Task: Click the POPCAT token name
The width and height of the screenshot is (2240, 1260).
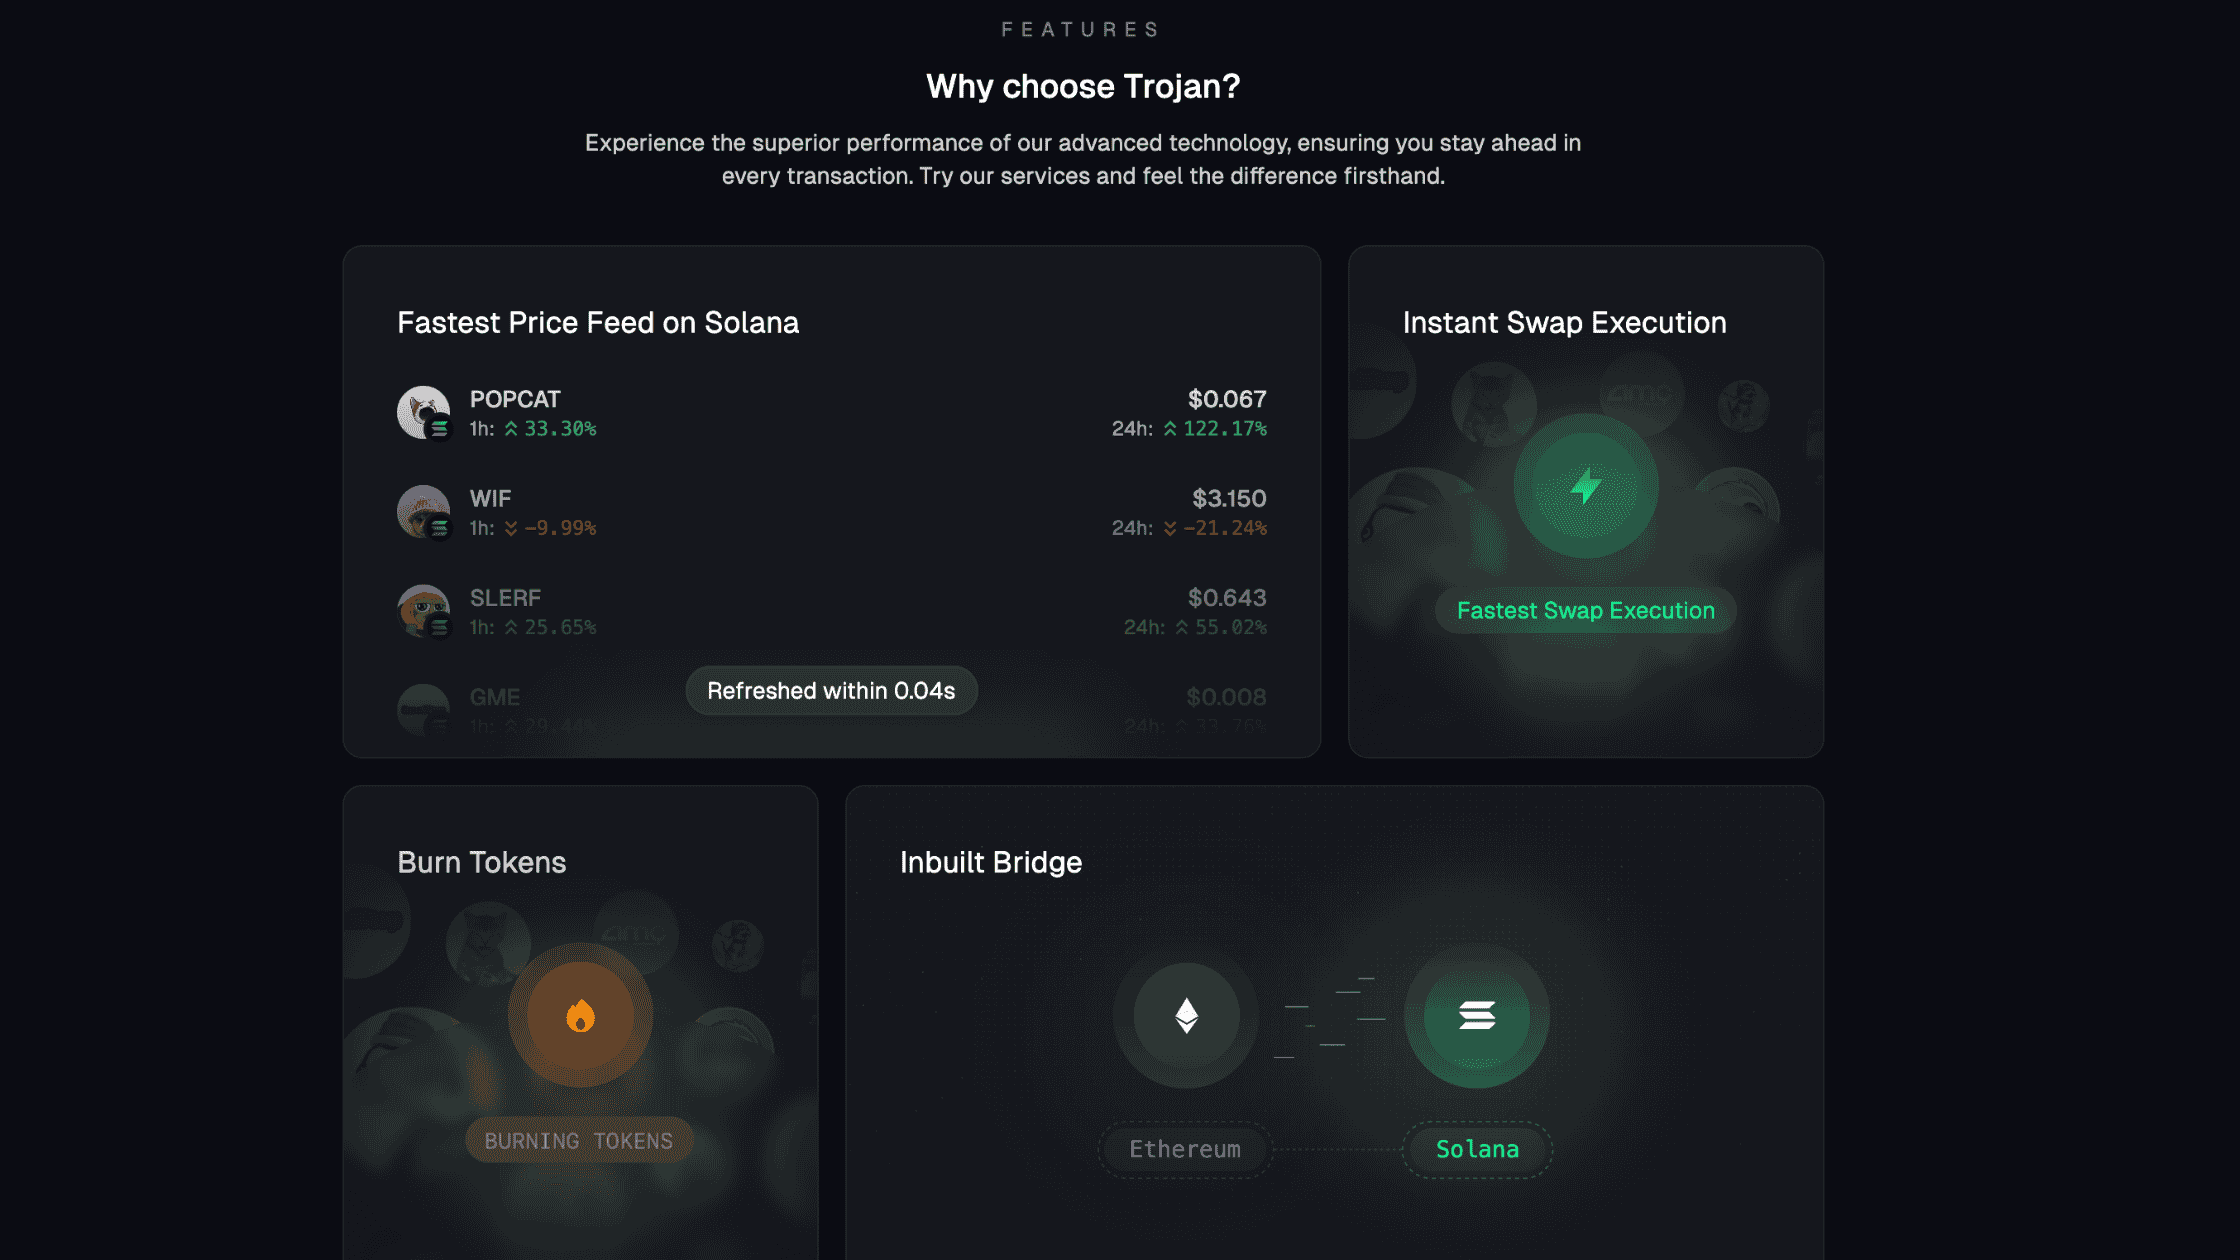Action: [x=515, y=399]
